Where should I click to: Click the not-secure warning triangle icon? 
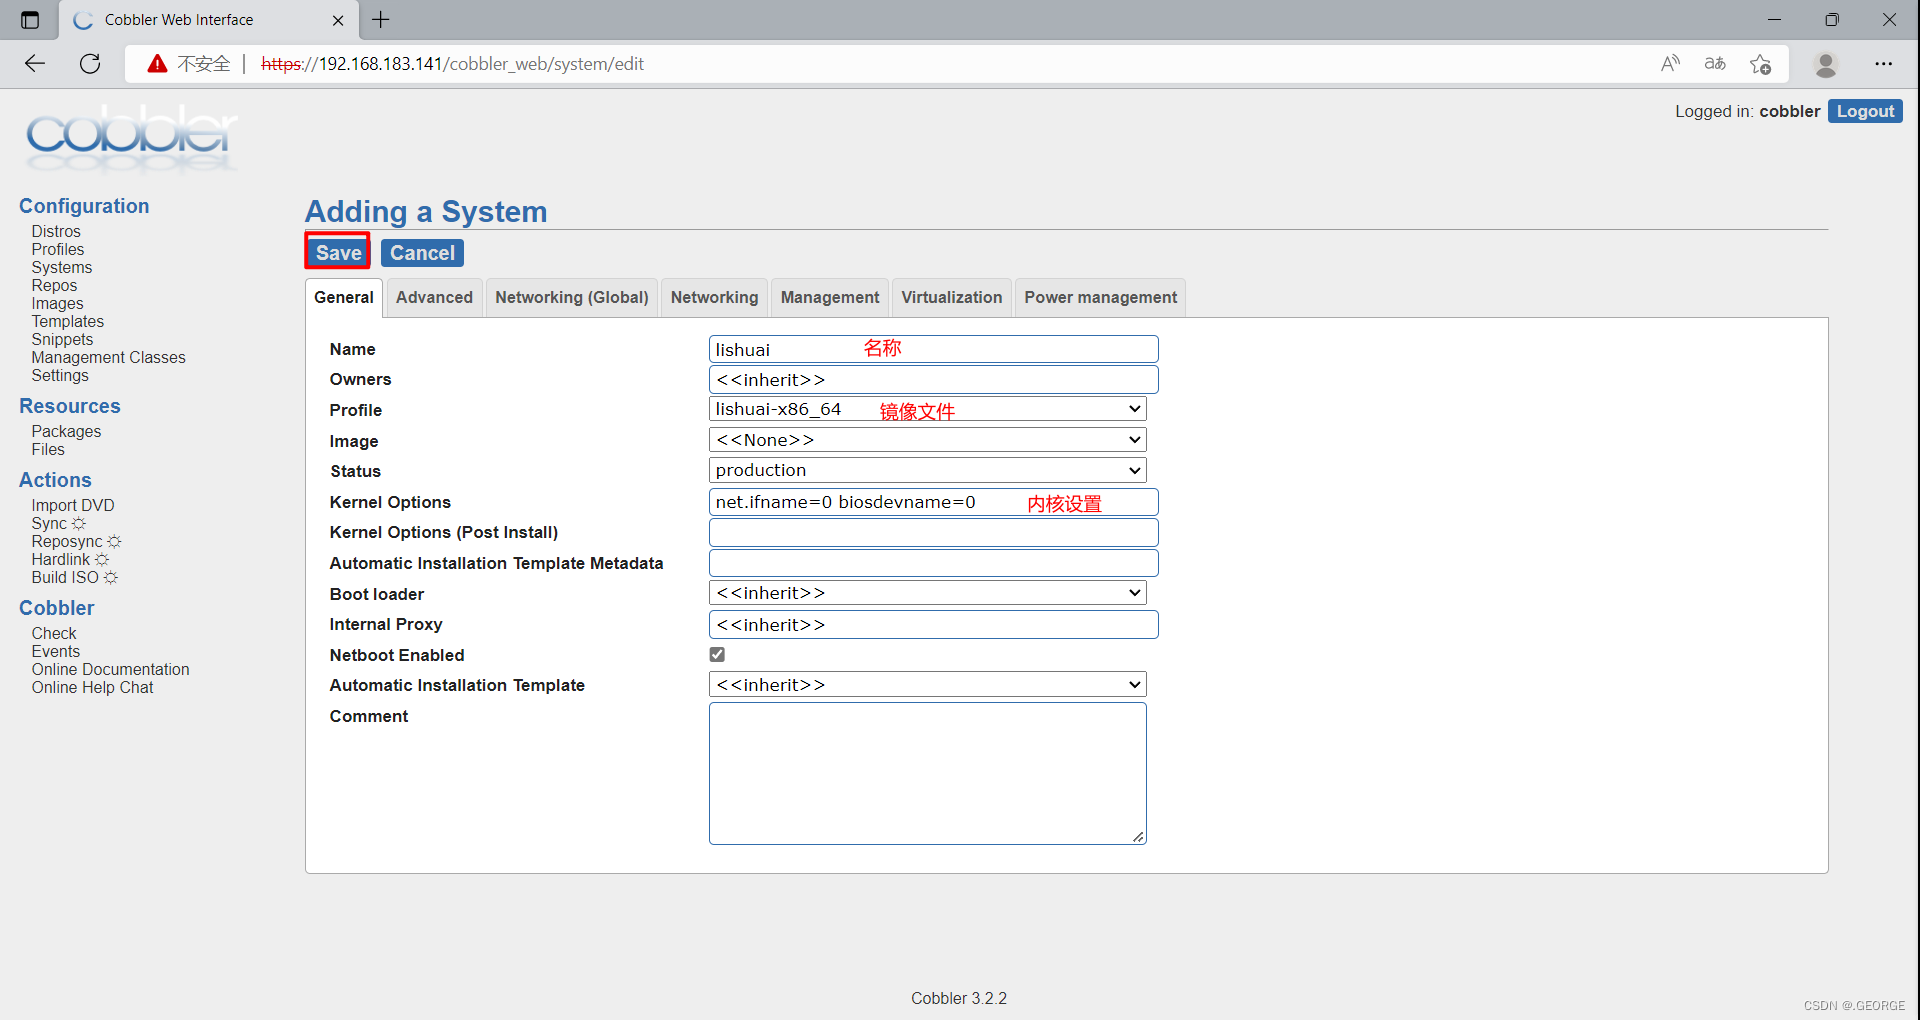157,64
